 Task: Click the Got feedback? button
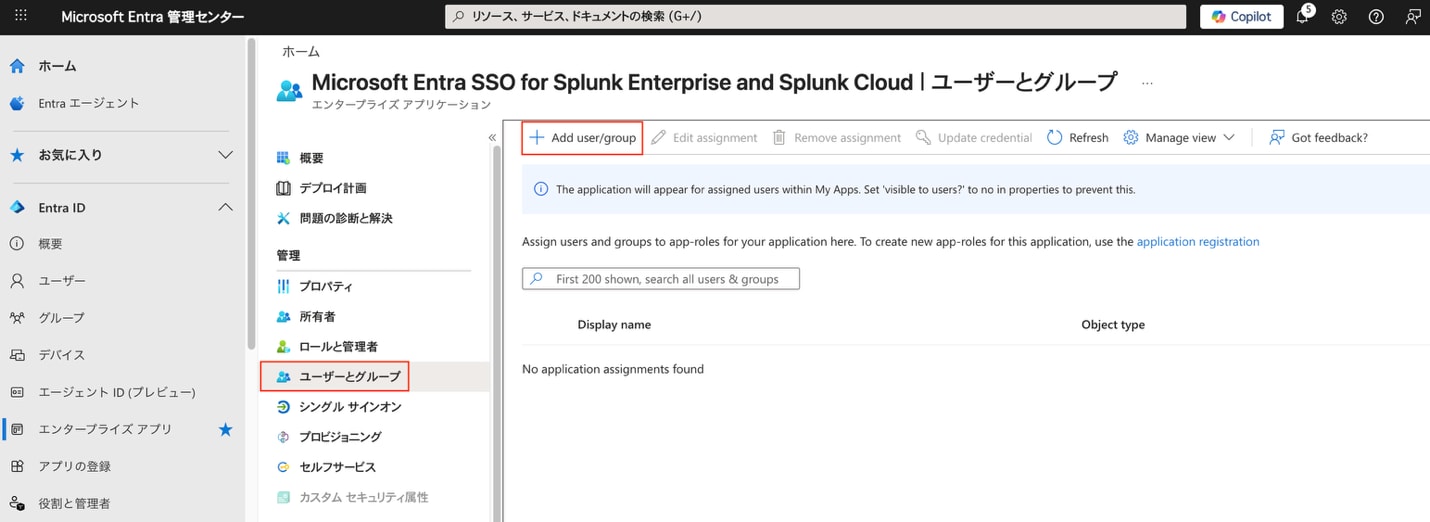pos(1318,138)
